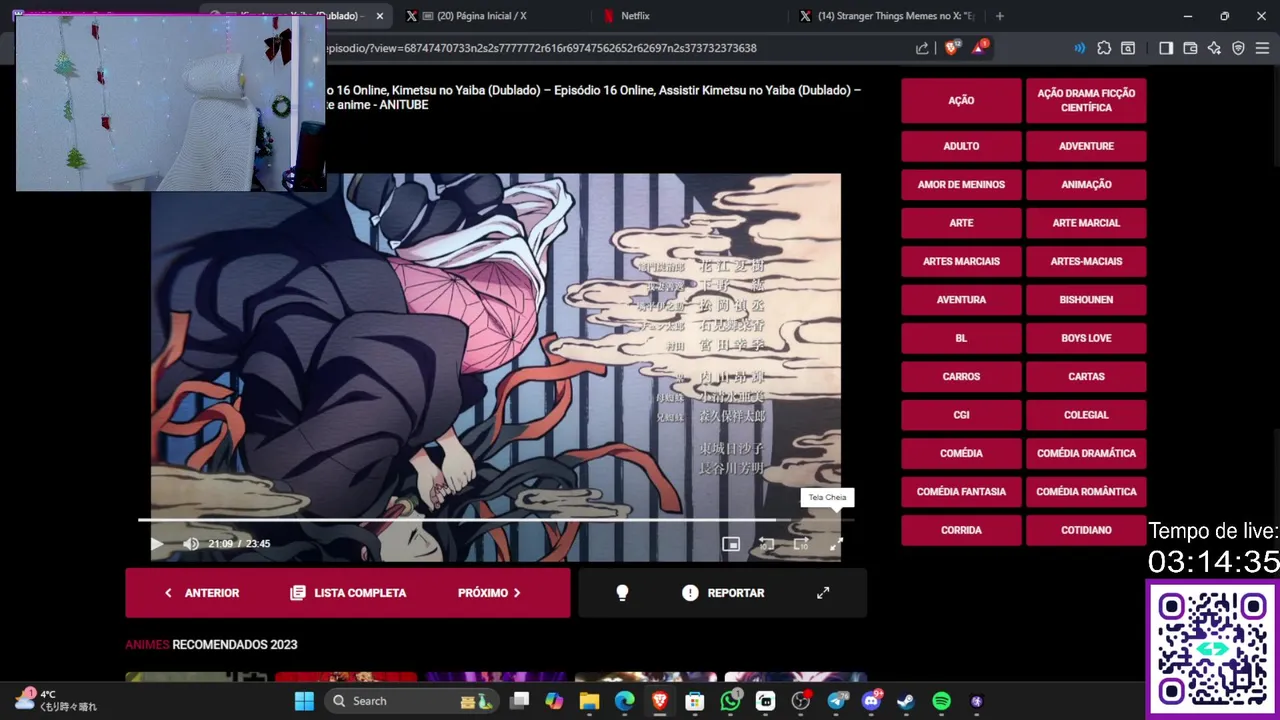Skip forward 10 seconds in video
This screenshot has width=1280, height=720.
[x=801, y=544]
